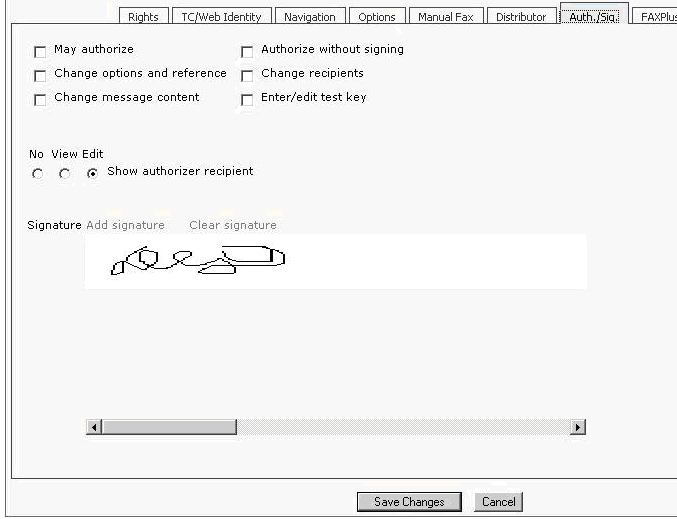
Task: Open the Distributor tab
Action: click(x=521, y=17)
